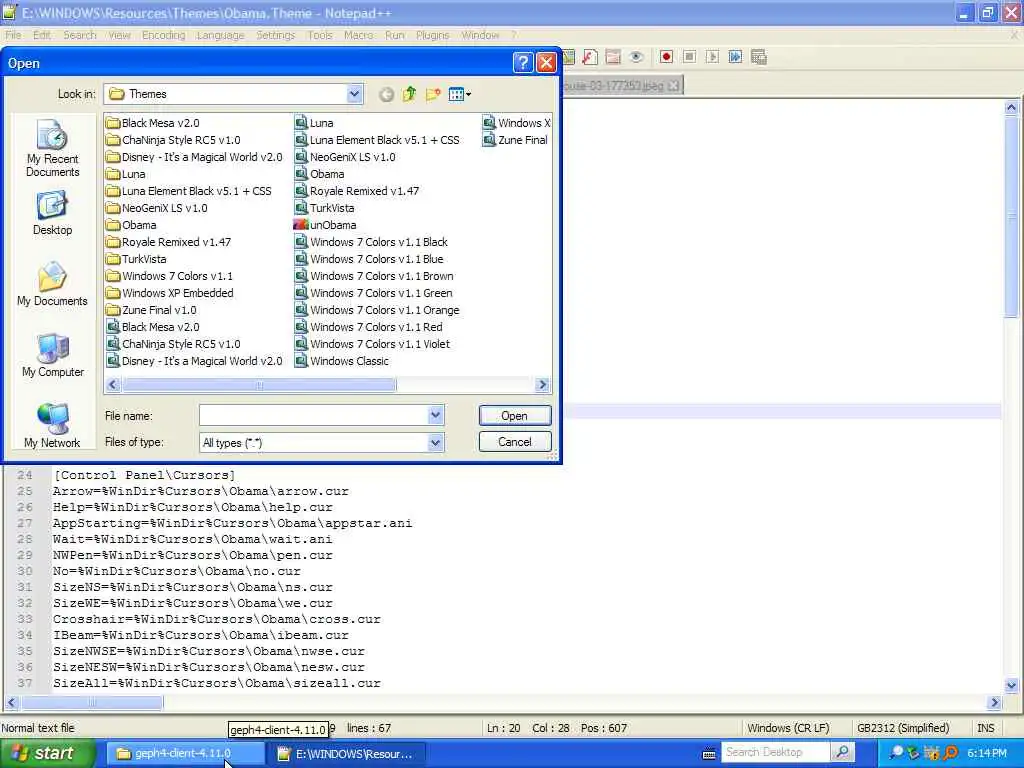Image resolution: width=1024 pixels, height=768 pixels.
Task: Select the Obama theme file
Action: pyautogui.click(x=319, y=174)
